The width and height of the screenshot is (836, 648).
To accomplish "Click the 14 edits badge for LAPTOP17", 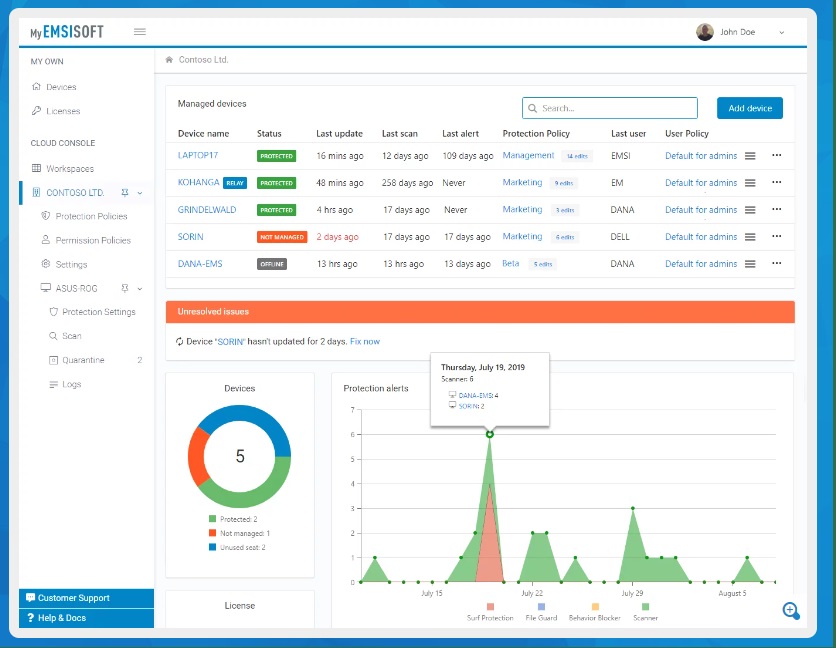I will pos(577,156).
